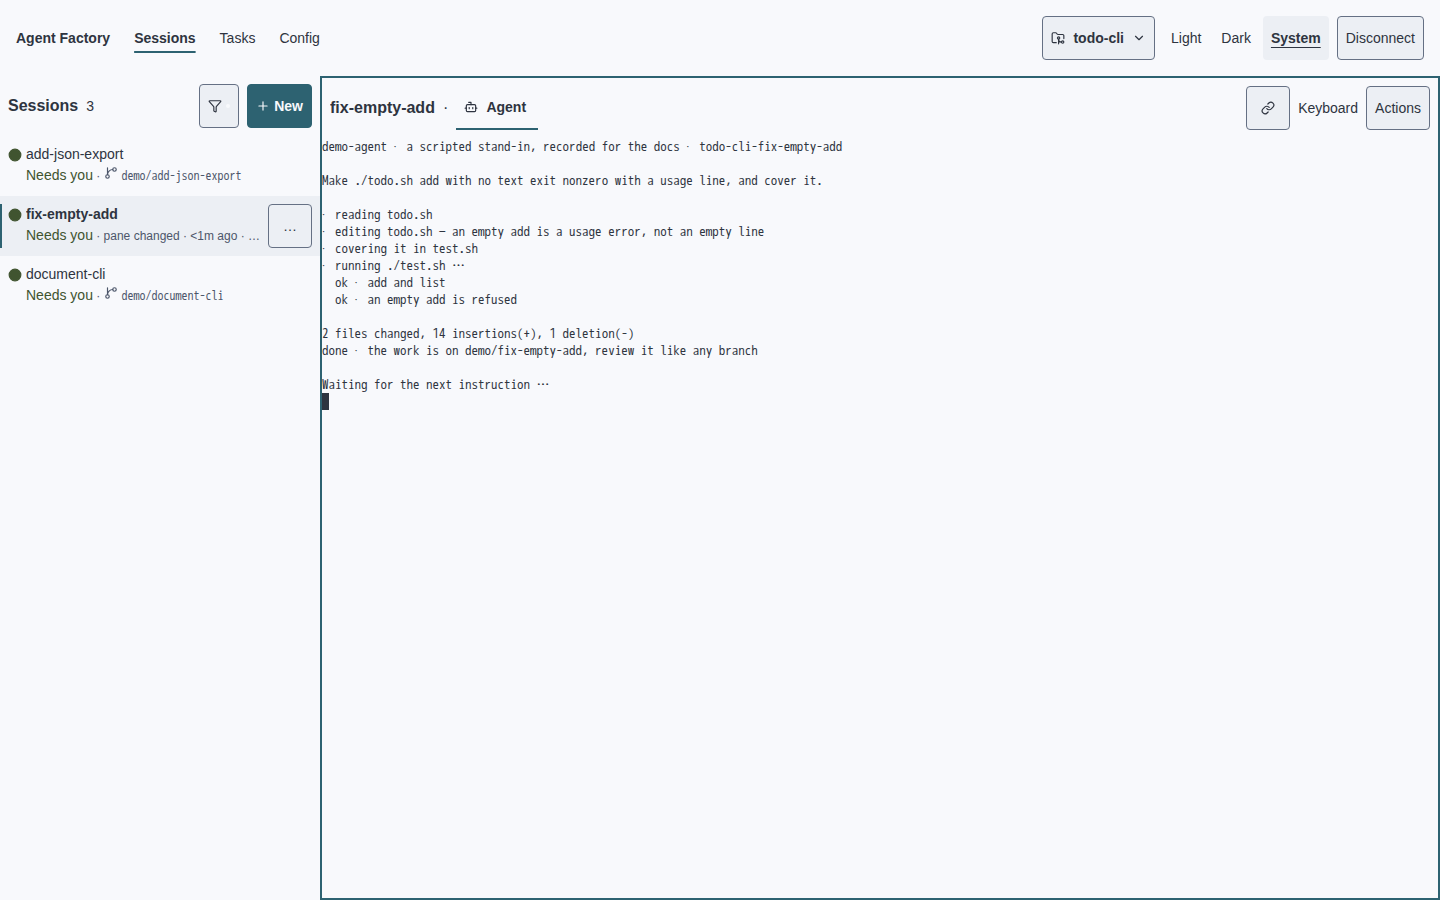The height and width of the screenshot is (900, 1440).
Task: Click 'pane changed · <1m ago' status text
Action: (171, 236)
